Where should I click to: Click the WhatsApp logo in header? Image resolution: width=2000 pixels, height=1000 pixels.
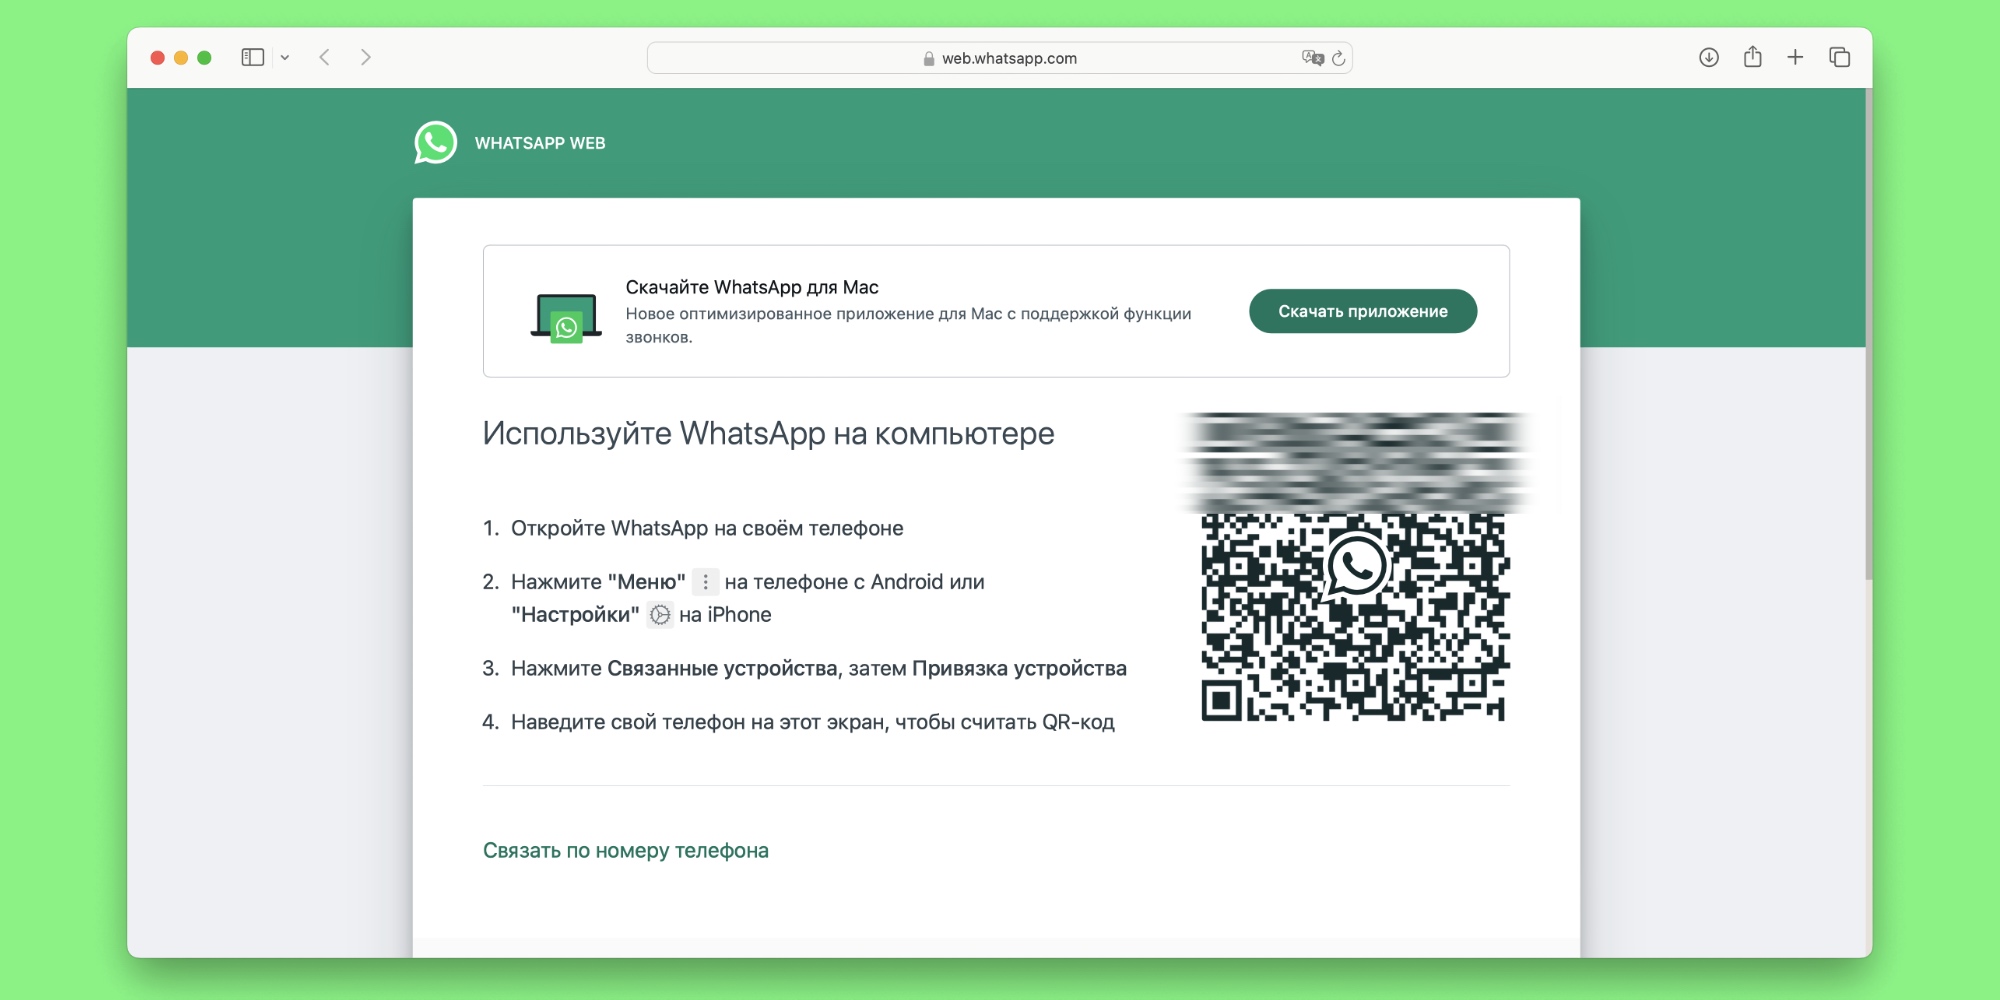[436, 143]
